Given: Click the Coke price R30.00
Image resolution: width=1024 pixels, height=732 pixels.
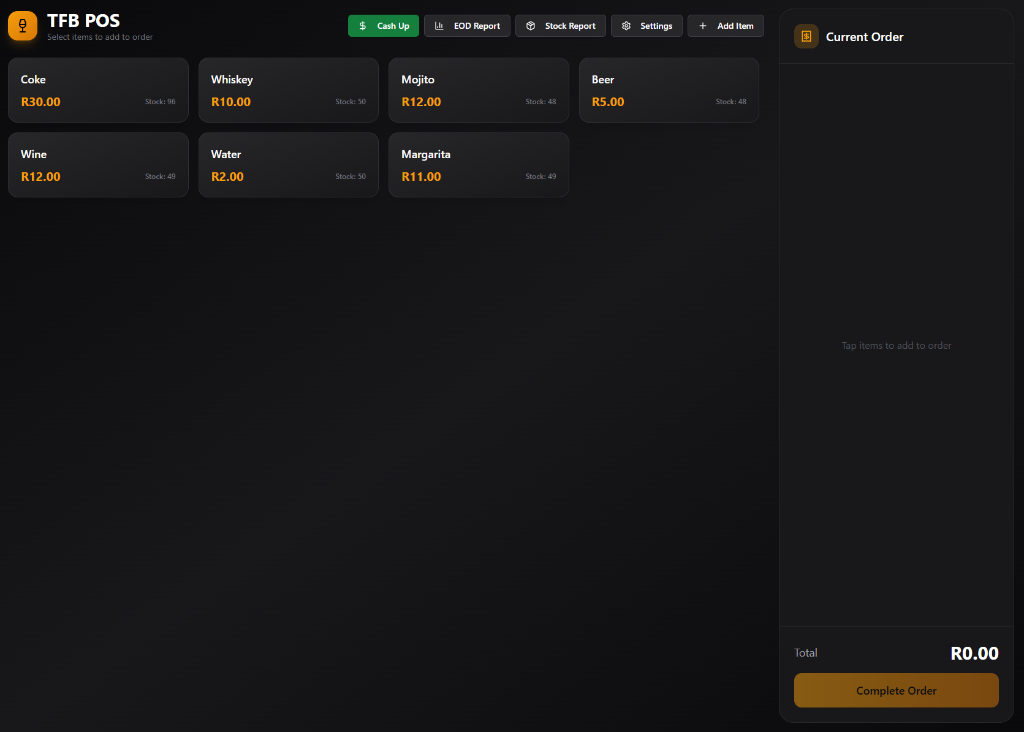Looking at the screenshot, I should [x=40, y=102].
